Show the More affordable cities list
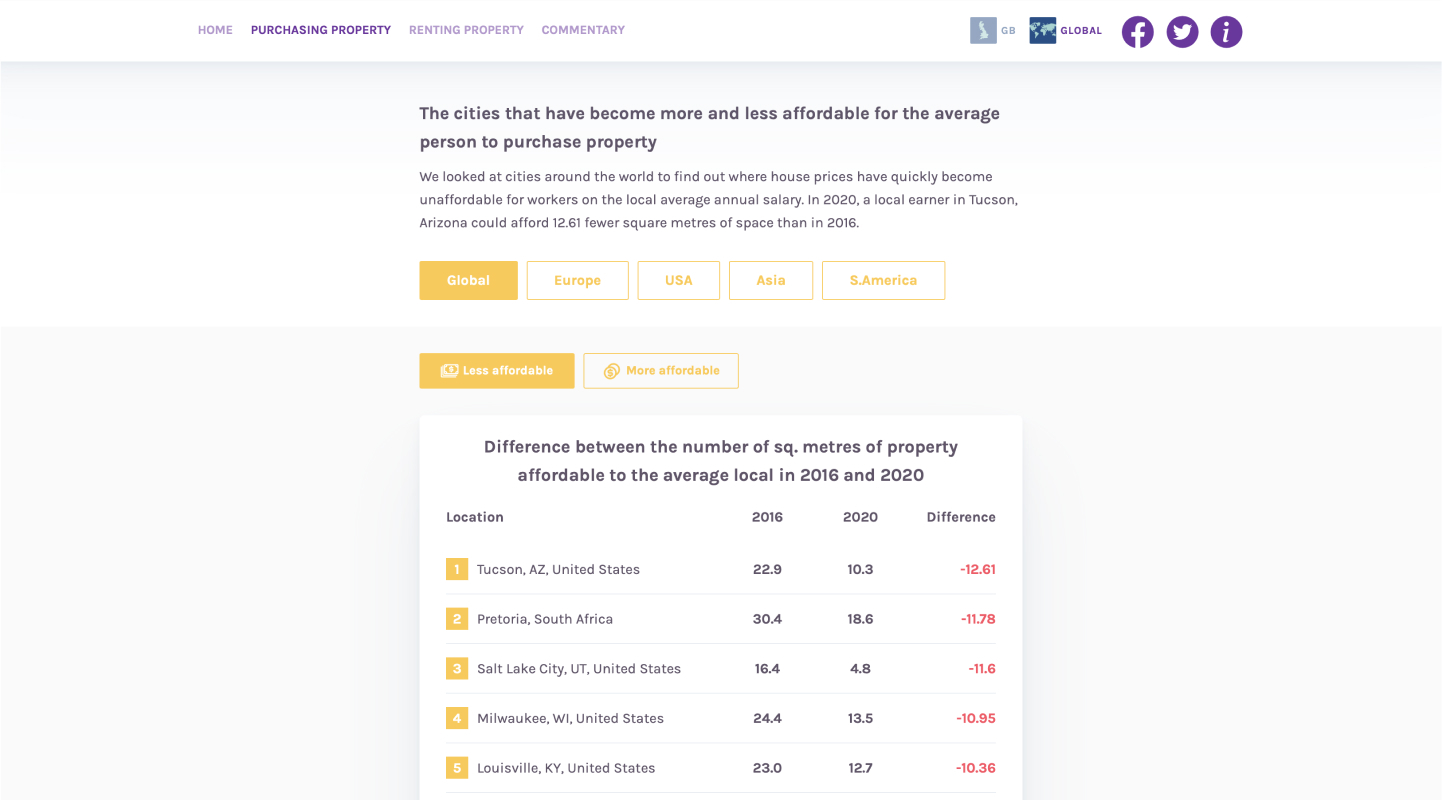This screenshot has width=1442, height=800. [661, 371]
